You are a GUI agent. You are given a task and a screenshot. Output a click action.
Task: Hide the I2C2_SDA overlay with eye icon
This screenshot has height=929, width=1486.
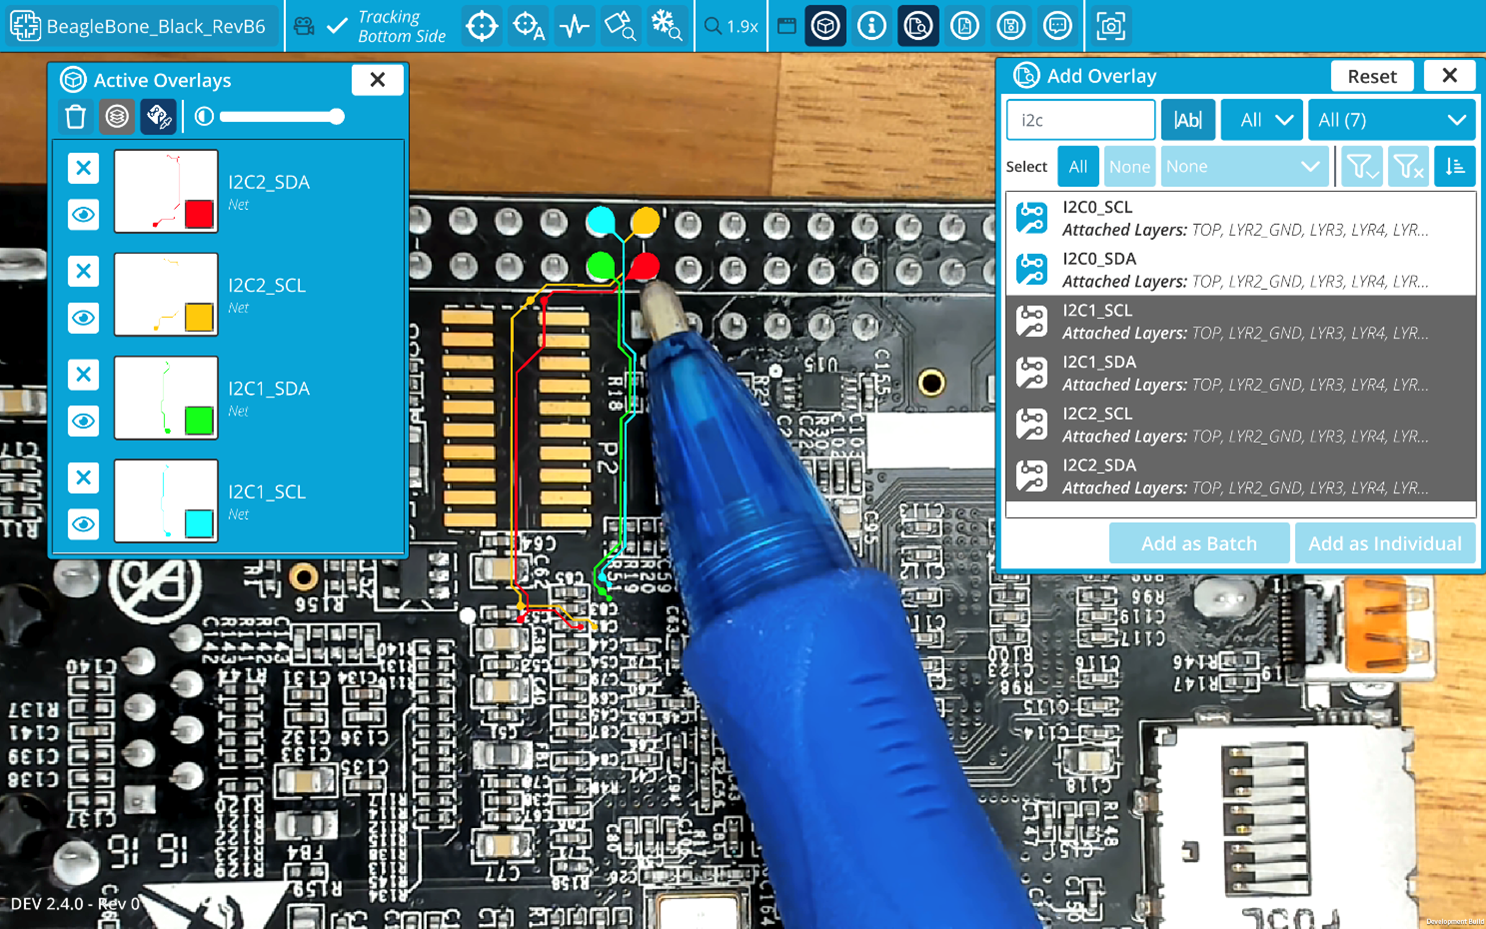tap(84, 215)
